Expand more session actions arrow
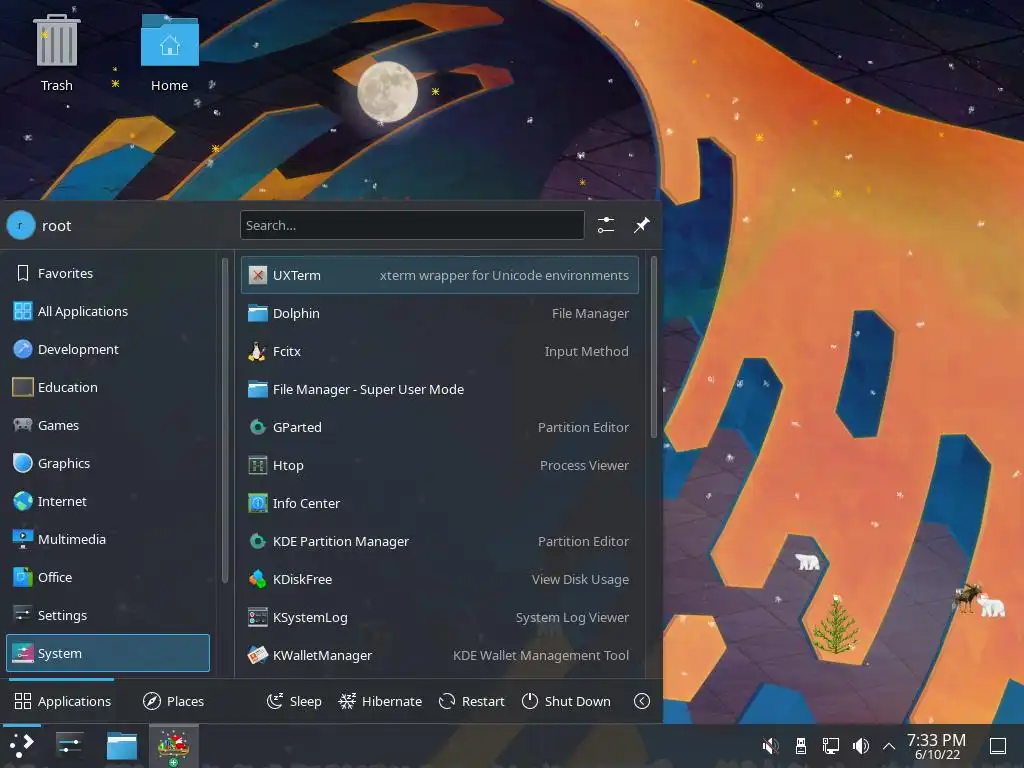The image size is (1024, 768). coord(642,701)
